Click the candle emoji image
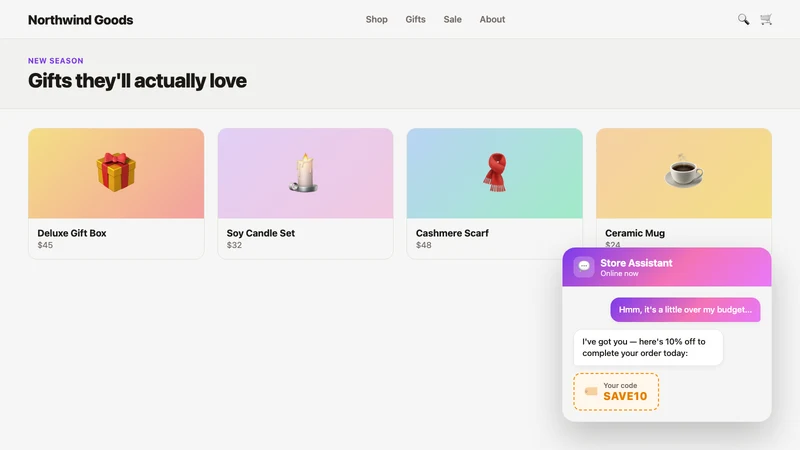 tap(305, 172)
